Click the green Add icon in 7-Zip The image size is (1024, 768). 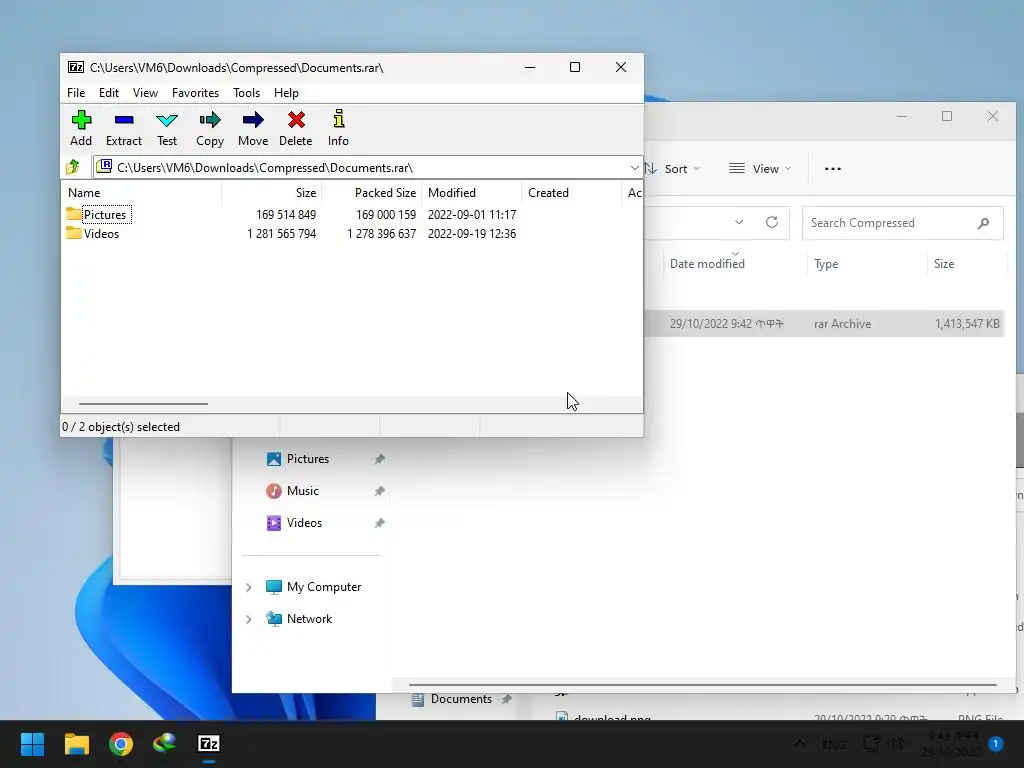pos(81,120)
